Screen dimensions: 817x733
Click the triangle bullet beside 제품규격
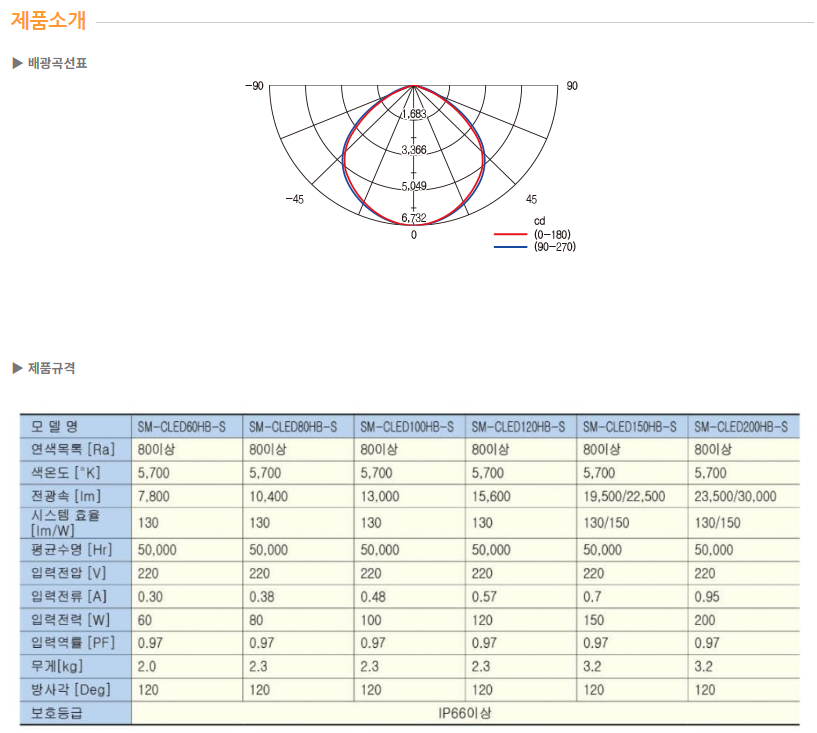pos(16,368)
